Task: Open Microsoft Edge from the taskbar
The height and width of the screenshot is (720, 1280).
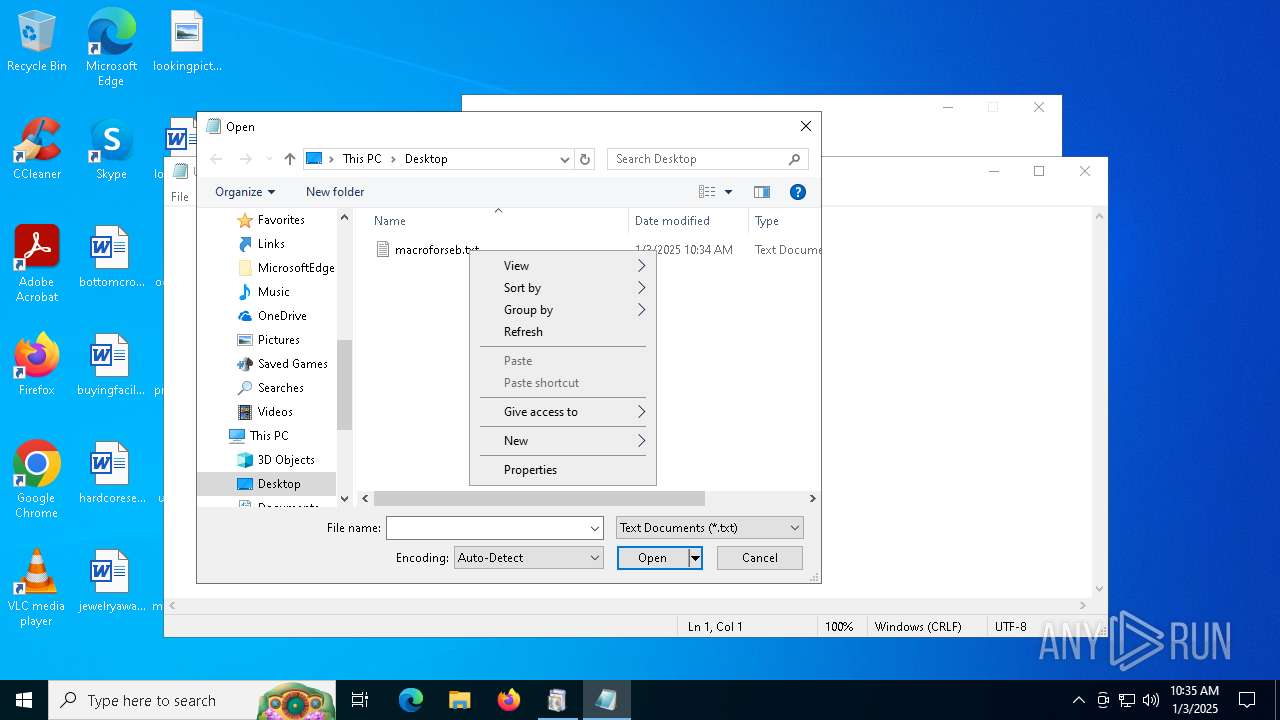Action: pos(411,700)
